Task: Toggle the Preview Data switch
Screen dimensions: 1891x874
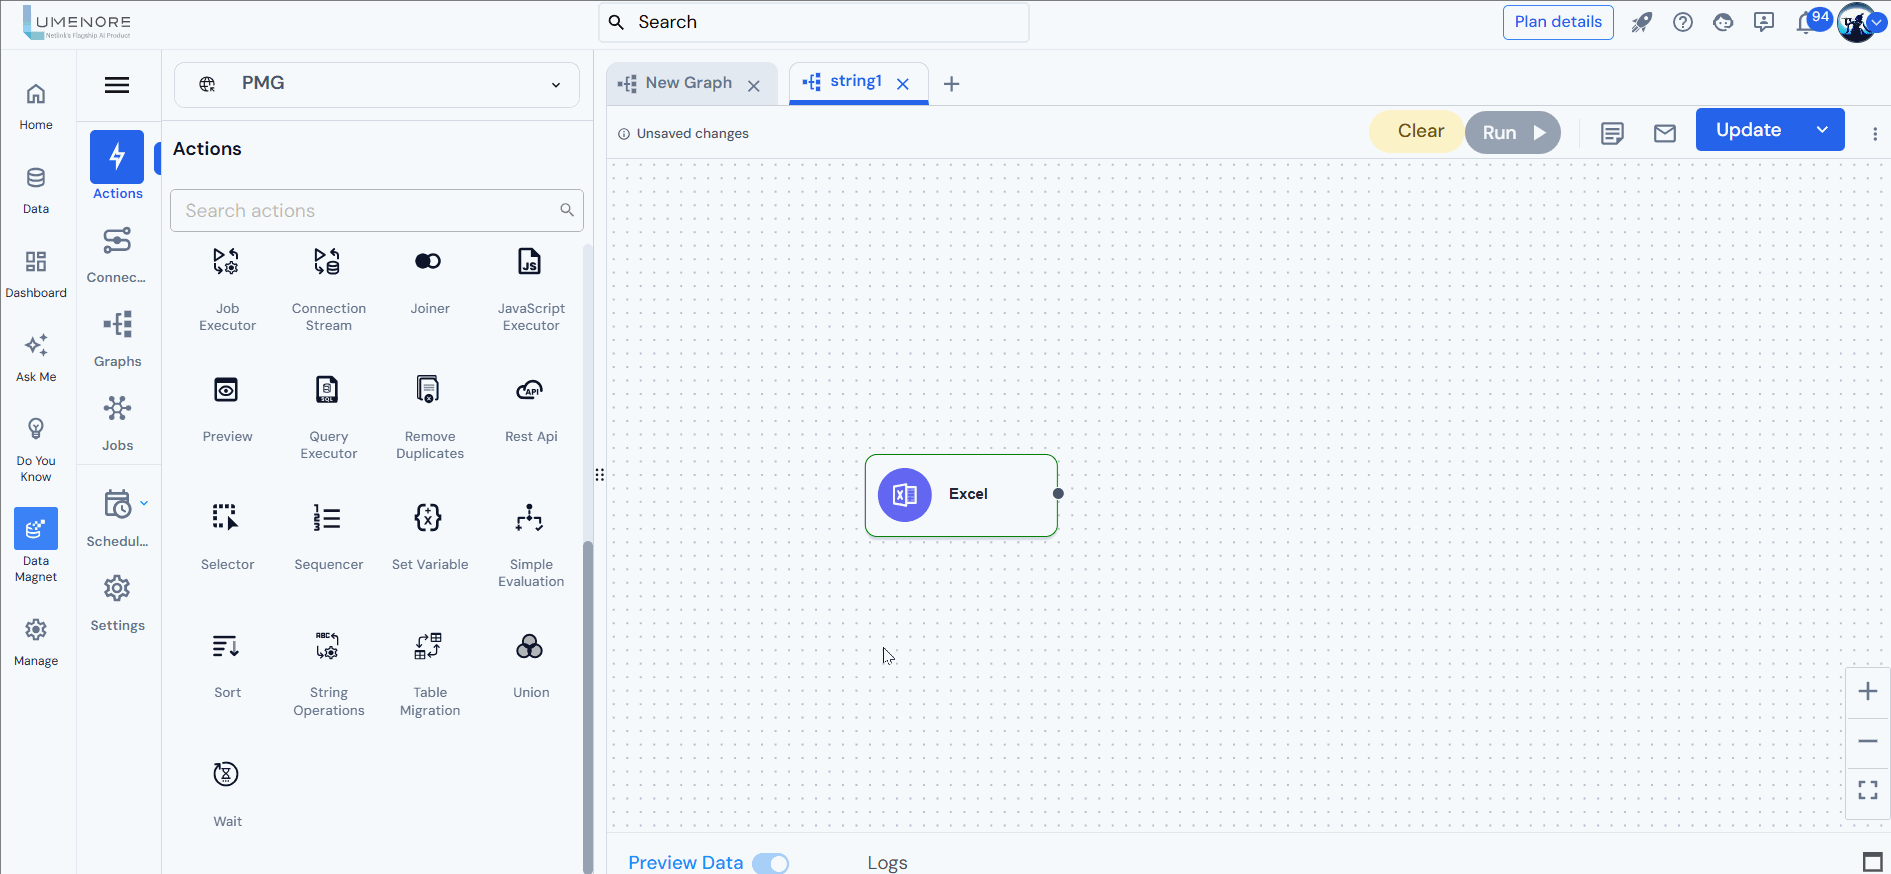Action: (x=770, y=863)
